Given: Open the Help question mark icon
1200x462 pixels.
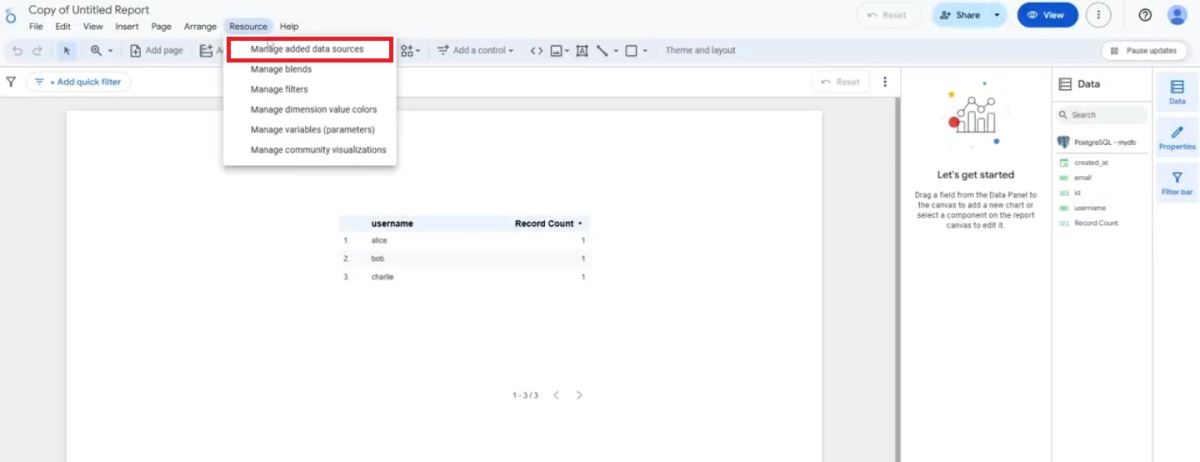Looking at the screenshot, I should [x=1145, y=15].
